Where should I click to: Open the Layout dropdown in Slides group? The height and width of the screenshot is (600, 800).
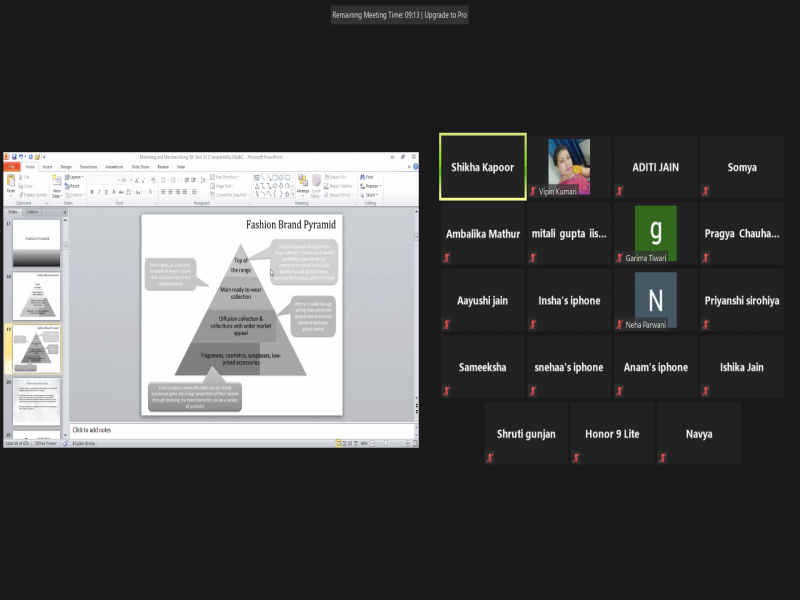click(75, 177)
